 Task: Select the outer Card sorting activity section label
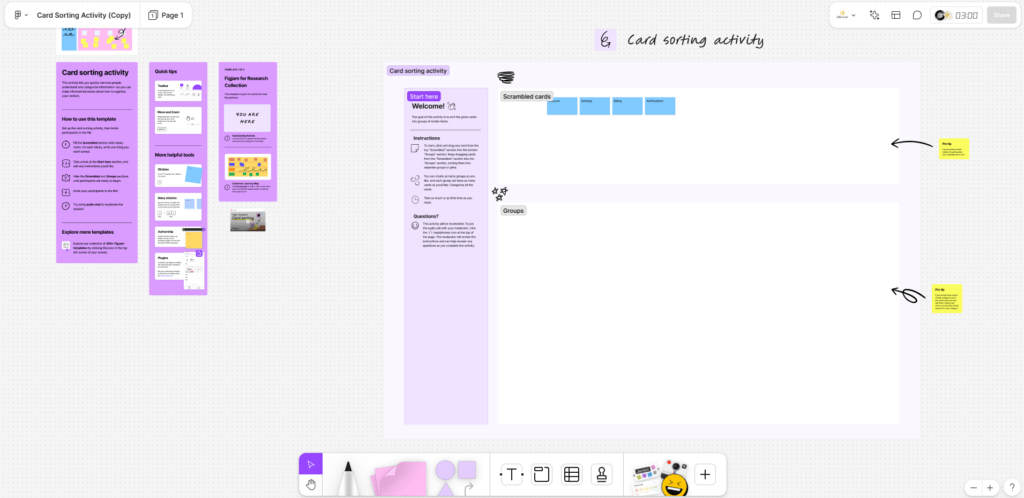point(418,70)
